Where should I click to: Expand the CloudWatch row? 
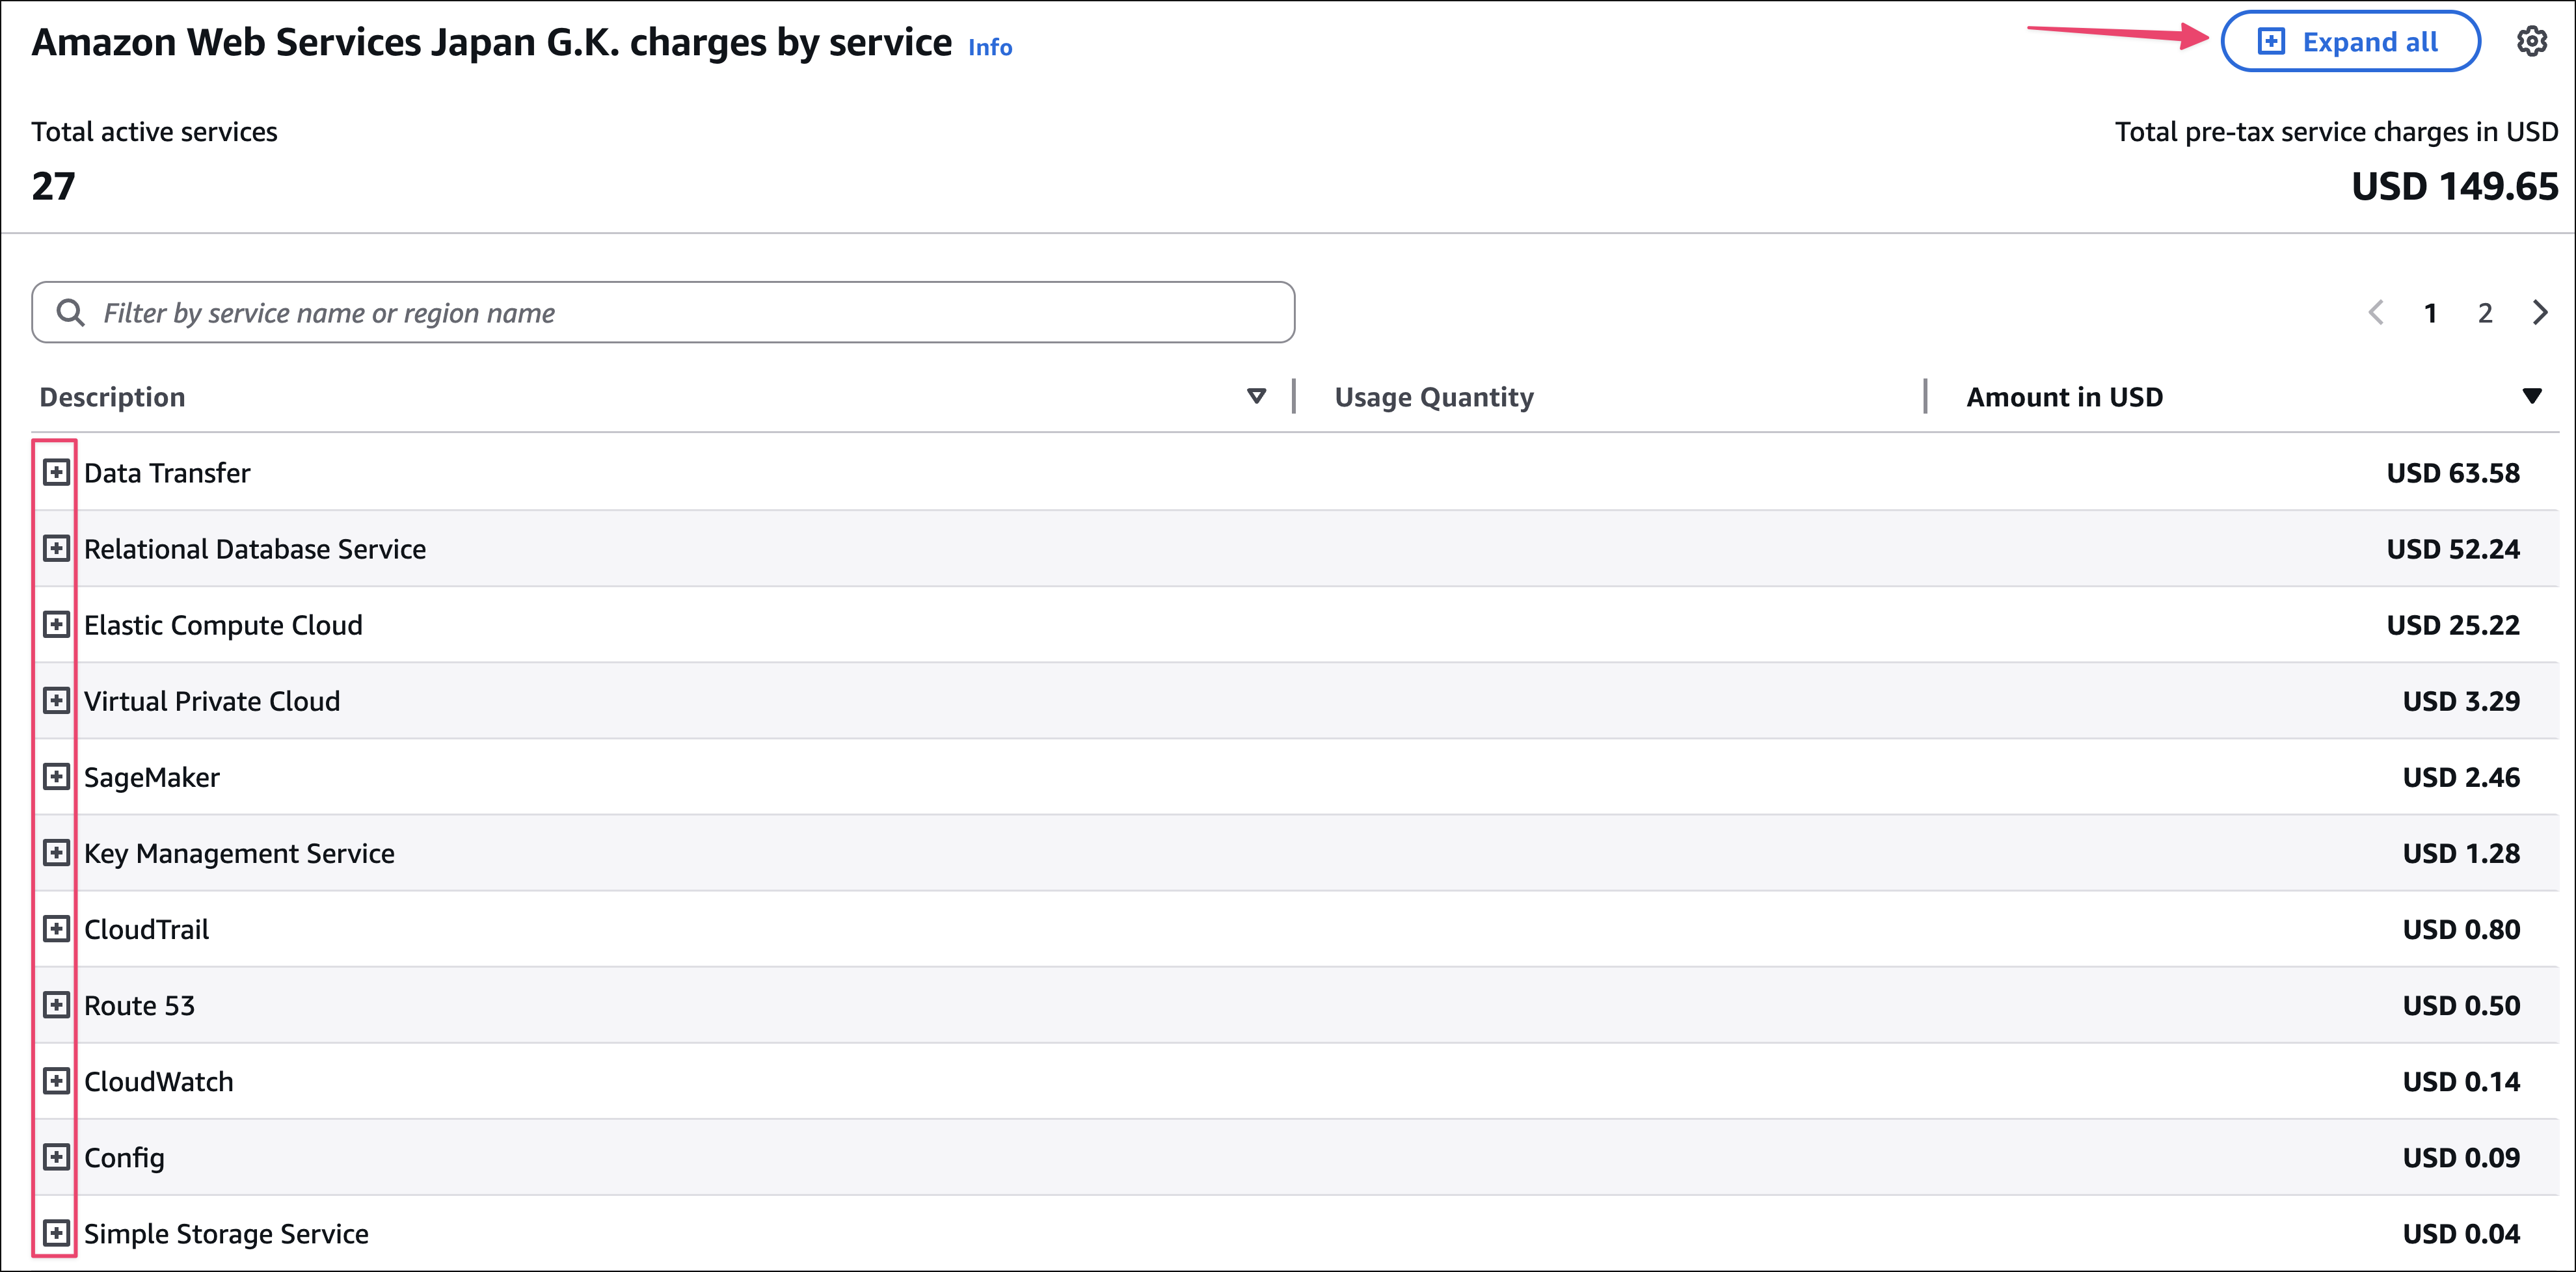(56, 1080)
